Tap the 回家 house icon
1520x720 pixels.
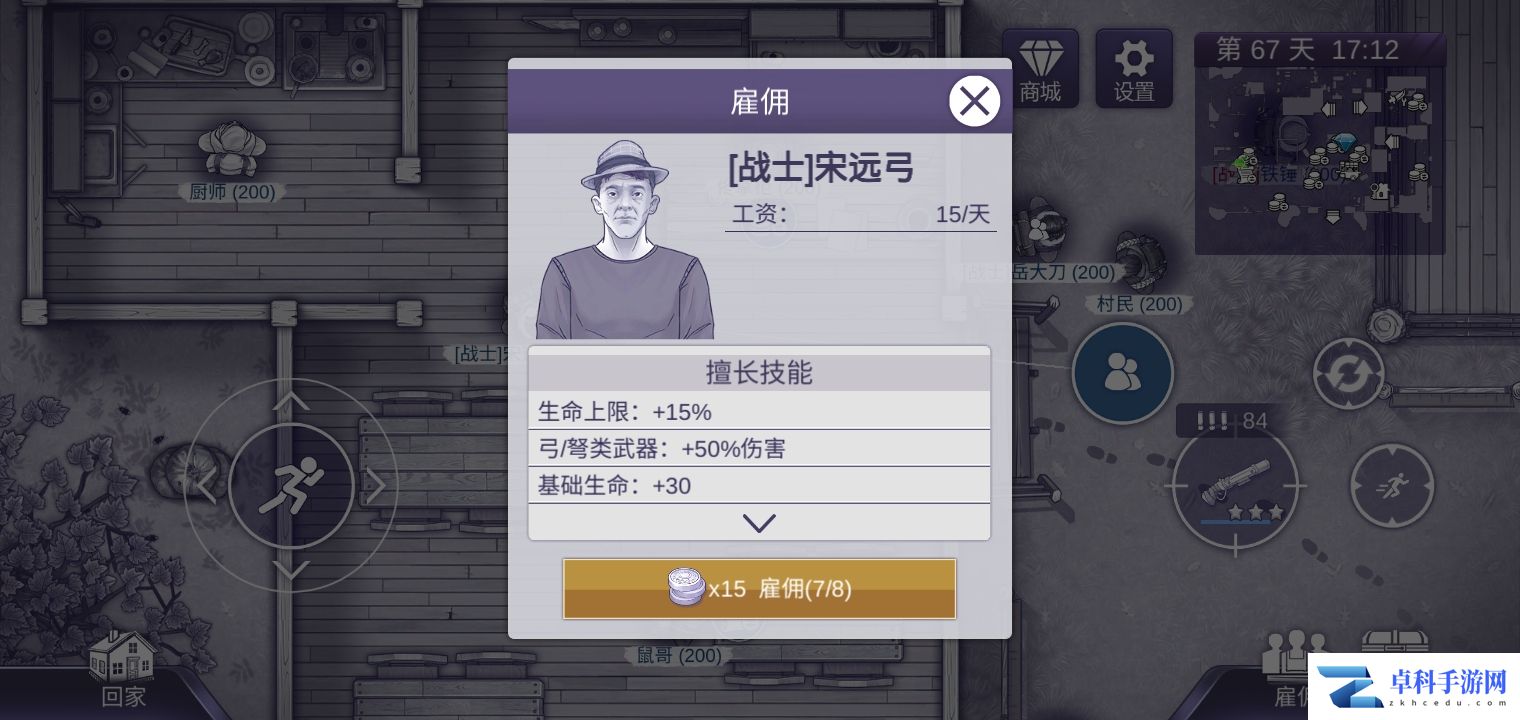point(123,668)
